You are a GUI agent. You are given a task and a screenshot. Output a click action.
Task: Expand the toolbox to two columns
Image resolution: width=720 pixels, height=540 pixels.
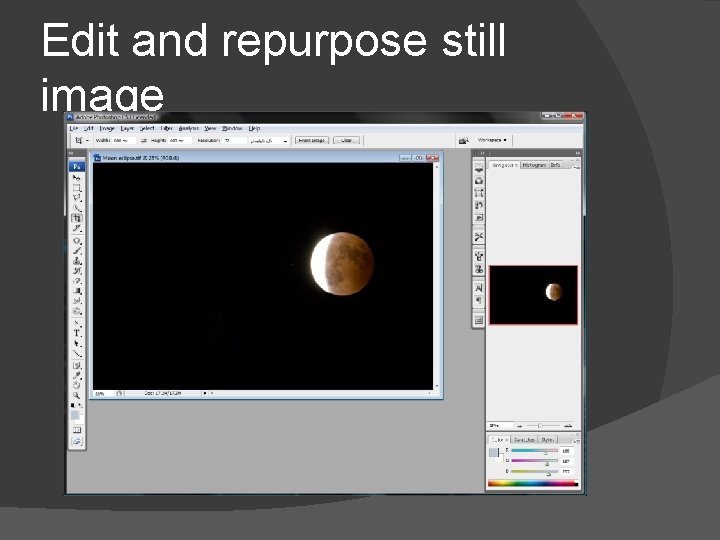[71, 153]
